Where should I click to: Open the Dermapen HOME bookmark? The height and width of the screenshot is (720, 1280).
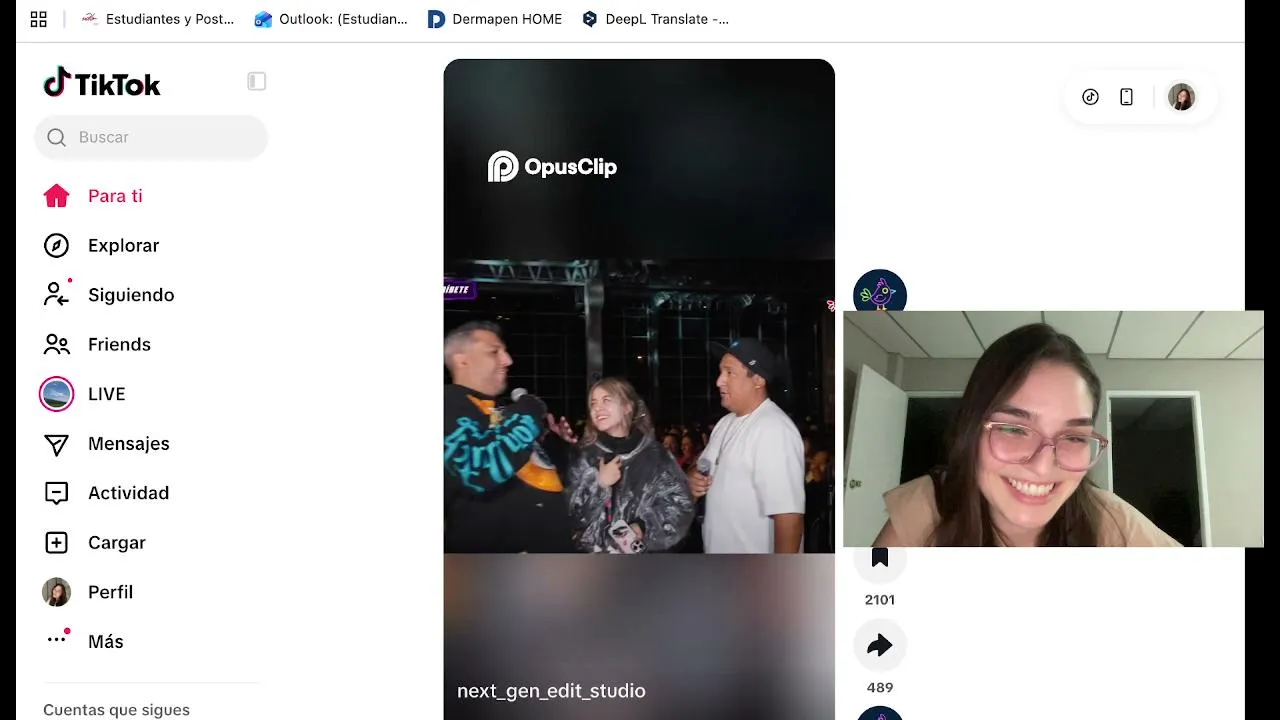pos(495,19)
